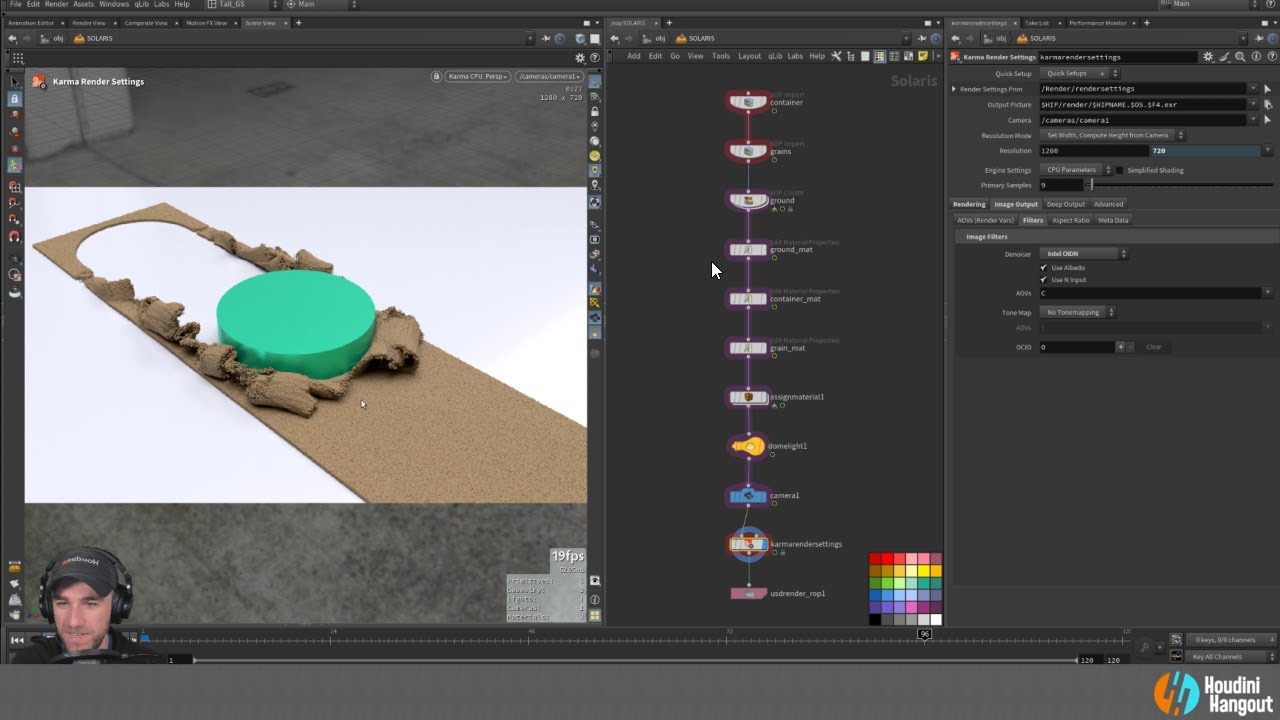Open the Layout menu in the network editor

coord(750,56)
